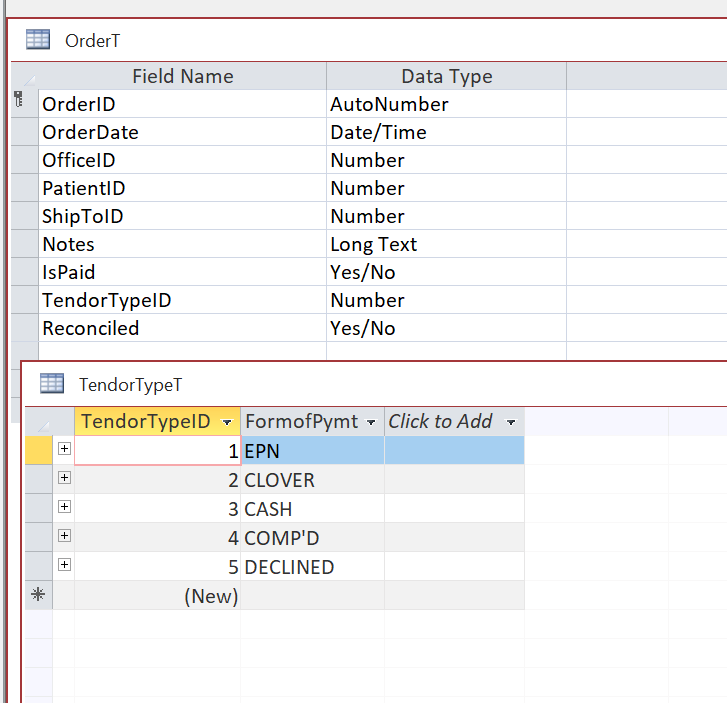Select the PatientID field row selector
The width and height of the screenshot is (727, 703).
[25, 188]
